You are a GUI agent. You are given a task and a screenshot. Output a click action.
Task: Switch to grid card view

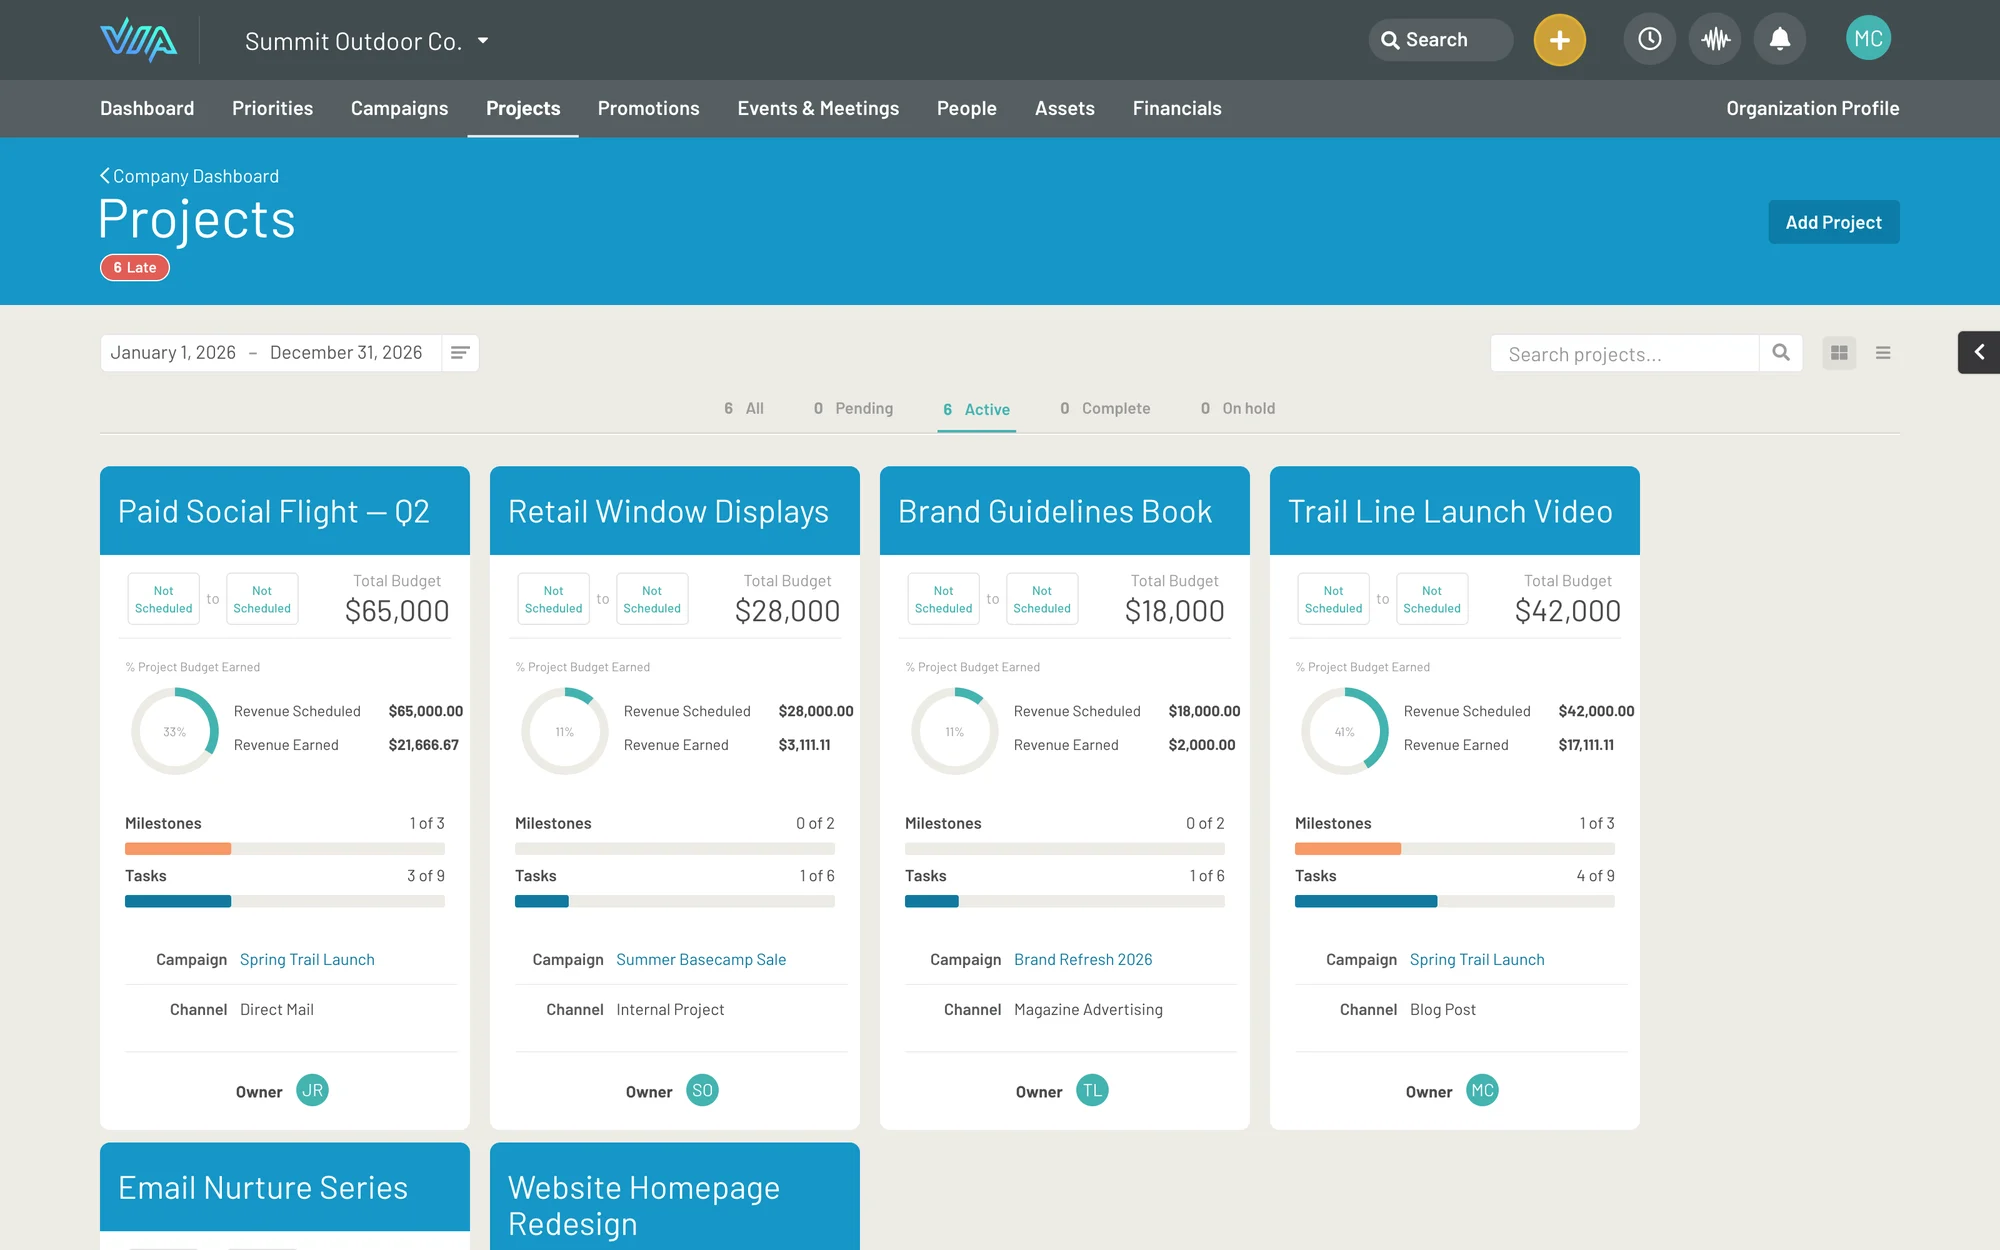click(1839, 353)
